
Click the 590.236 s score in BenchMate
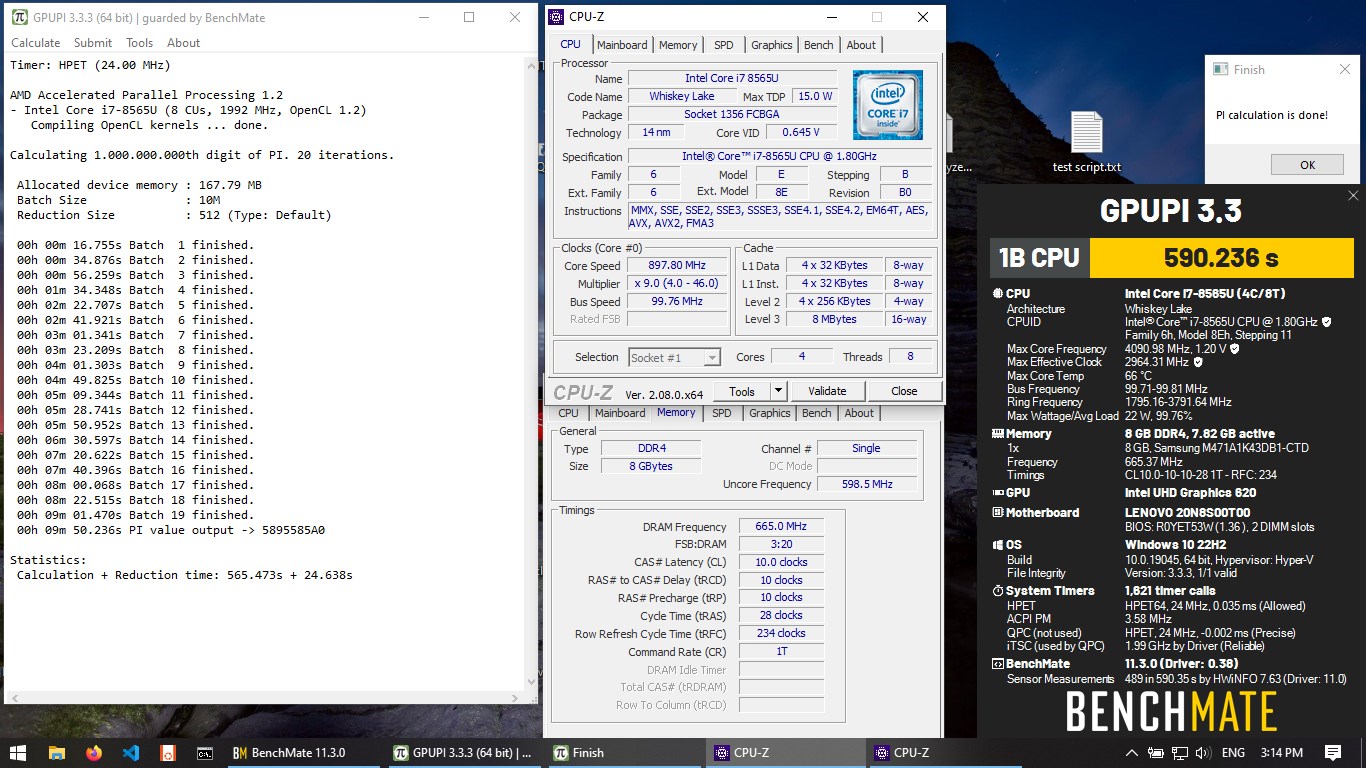coord(1221,258)
